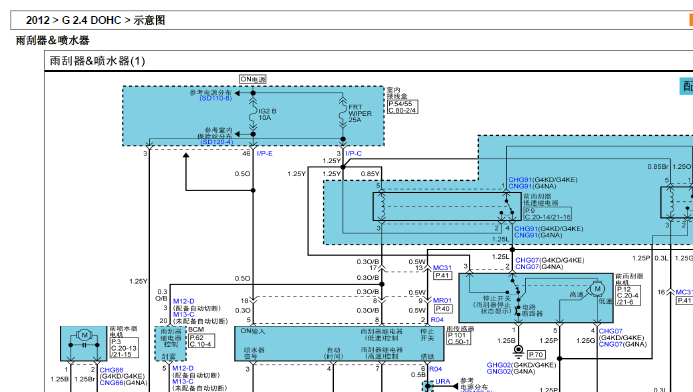Image resolution: width=693 pixels, height=392 pixels.
Task: Click the low-speed relay coil symbol
Action: pyautogui.click(x=381, y=206)
